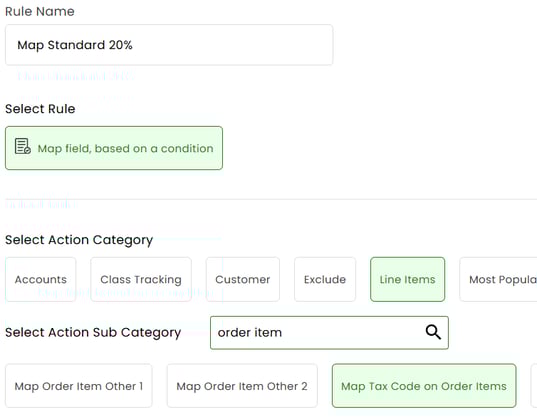Viewport: 537px width, 417px height.
Task: Select Map field, based on a condition
Action: click(114, 148)
